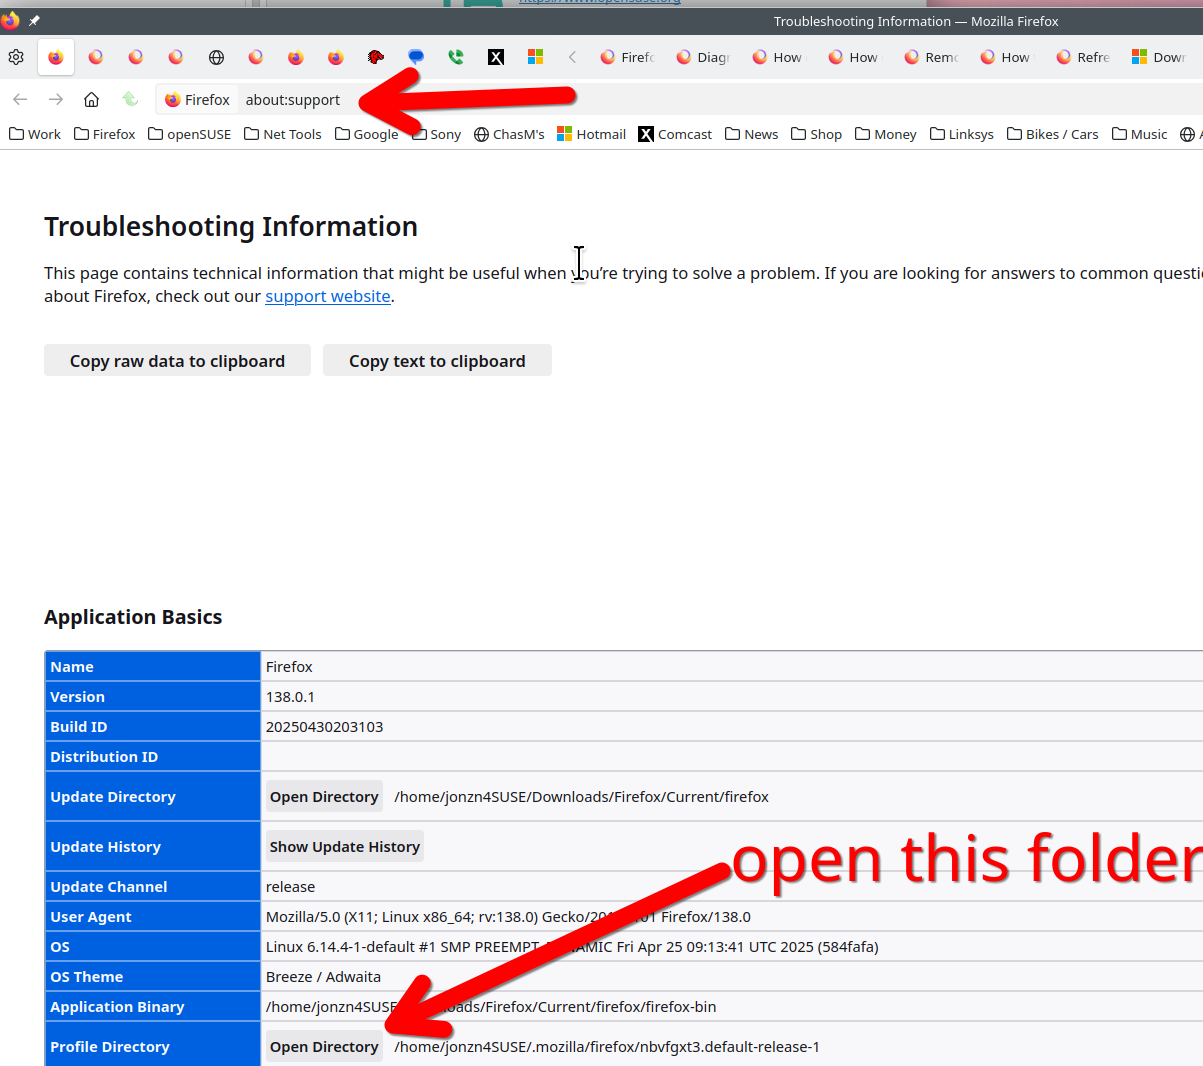
Task: Open Directory for the Update Directory row
Action: pos(324,797)
